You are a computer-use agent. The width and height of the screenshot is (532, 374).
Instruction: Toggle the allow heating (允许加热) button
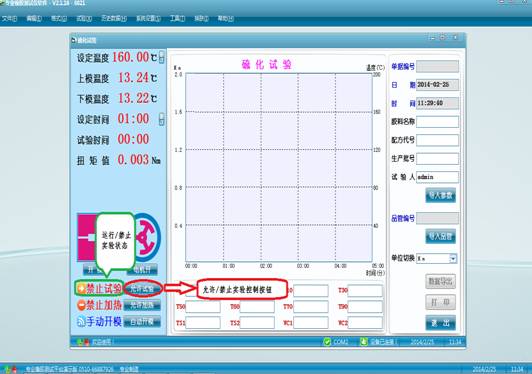pos(142,305)
